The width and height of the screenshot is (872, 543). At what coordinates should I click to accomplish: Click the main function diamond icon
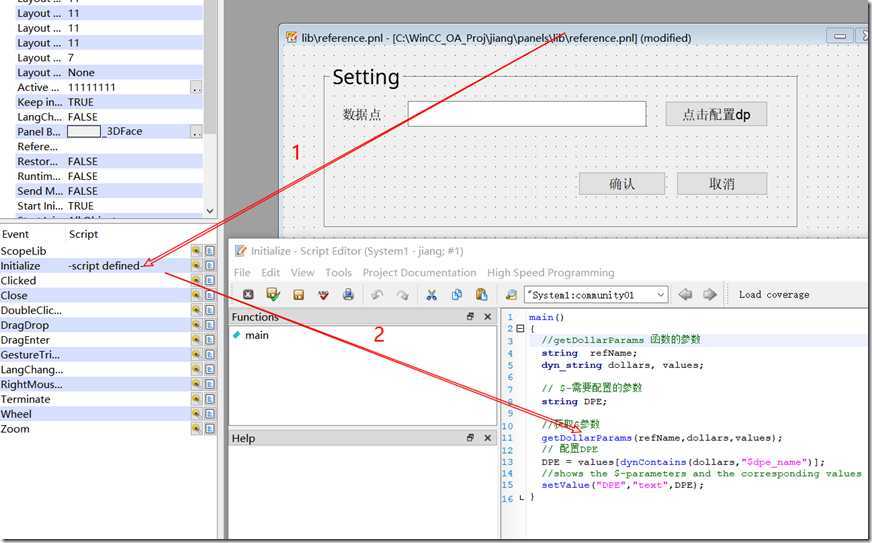(236, 335)
